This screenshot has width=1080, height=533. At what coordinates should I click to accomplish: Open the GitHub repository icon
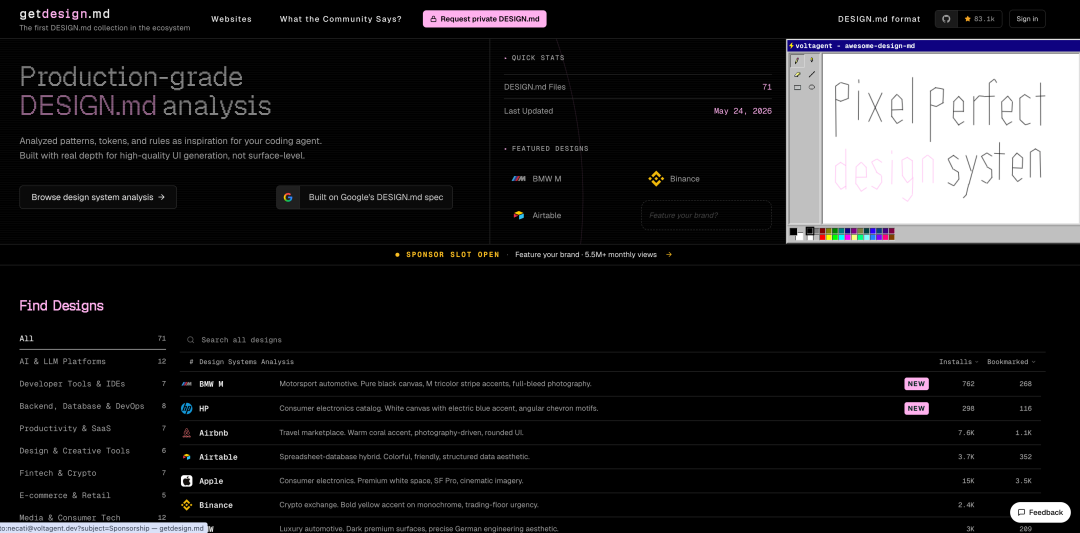(x=946, y=19)
